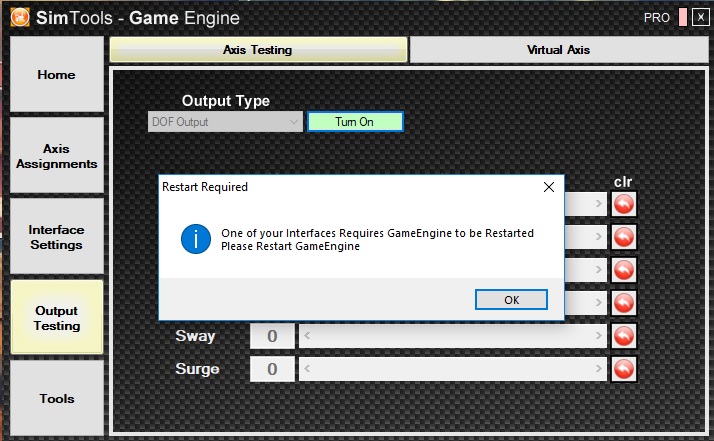
Task: Open Axis Assignments section
Action: coord(56,156)
